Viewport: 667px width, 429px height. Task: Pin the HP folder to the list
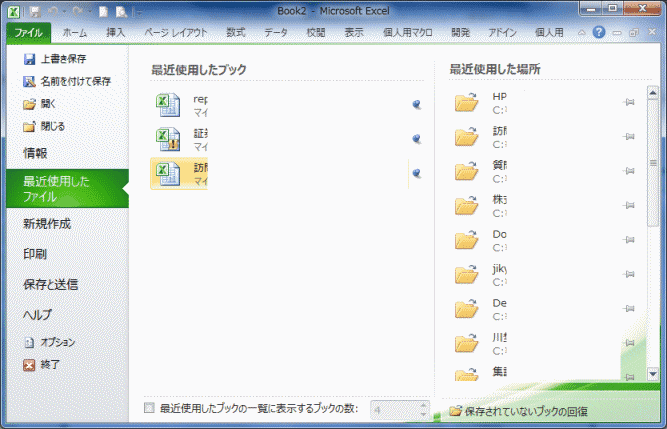(x=629, y=102)
